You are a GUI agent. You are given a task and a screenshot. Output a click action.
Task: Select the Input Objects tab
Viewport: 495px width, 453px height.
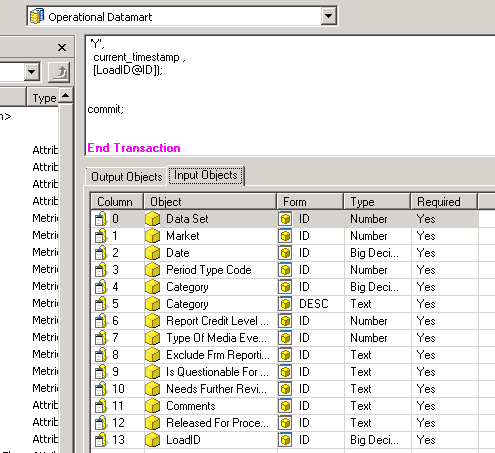coord(206,175)
